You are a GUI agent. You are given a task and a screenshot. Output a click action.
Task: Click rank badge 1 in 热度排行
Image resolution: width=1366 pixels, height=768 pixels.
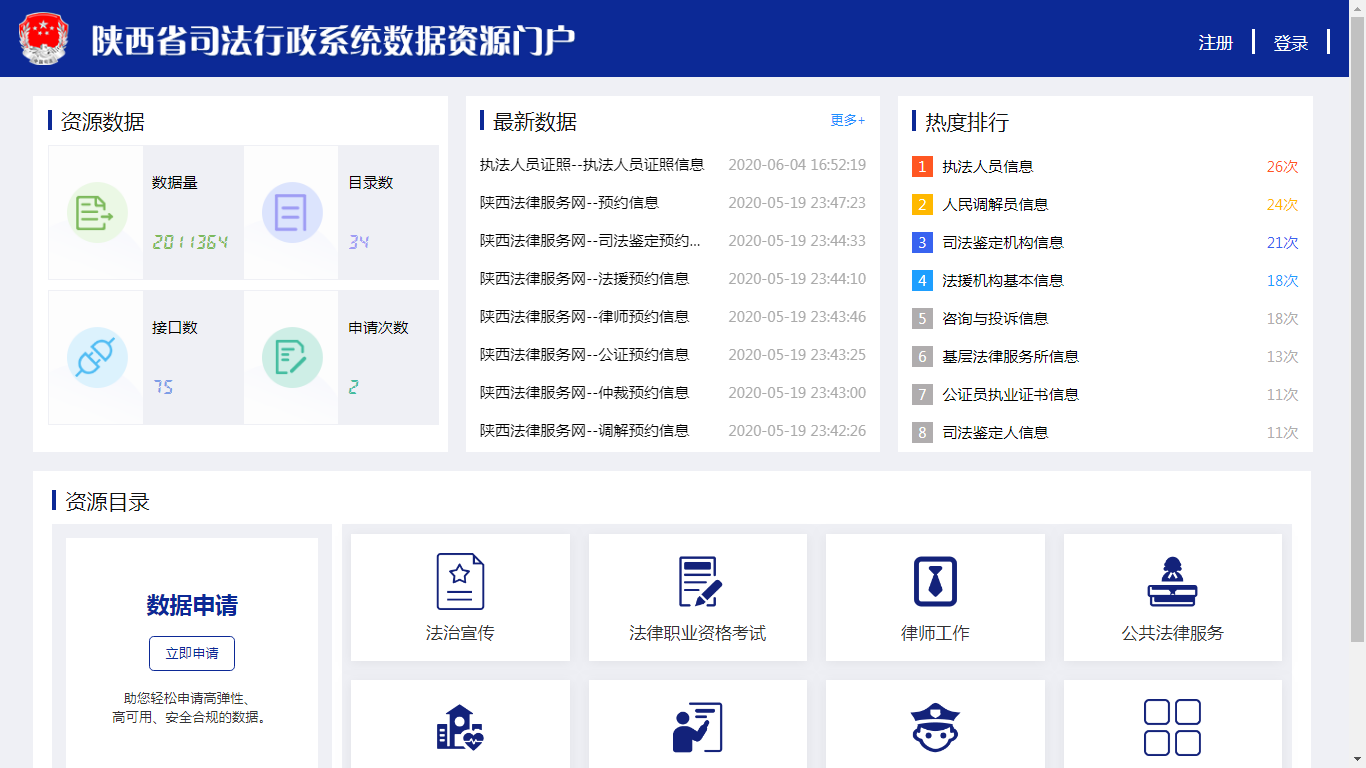pos(922,166)
